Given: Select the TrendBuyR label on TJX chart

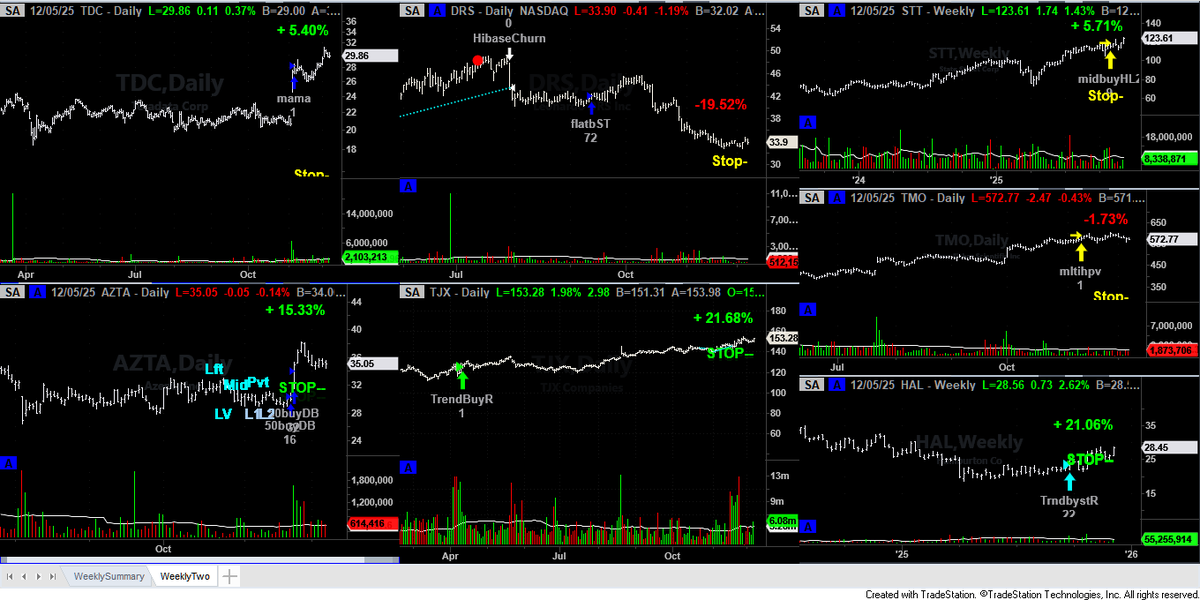Looking at the screenshot, I should pos(462,397).
